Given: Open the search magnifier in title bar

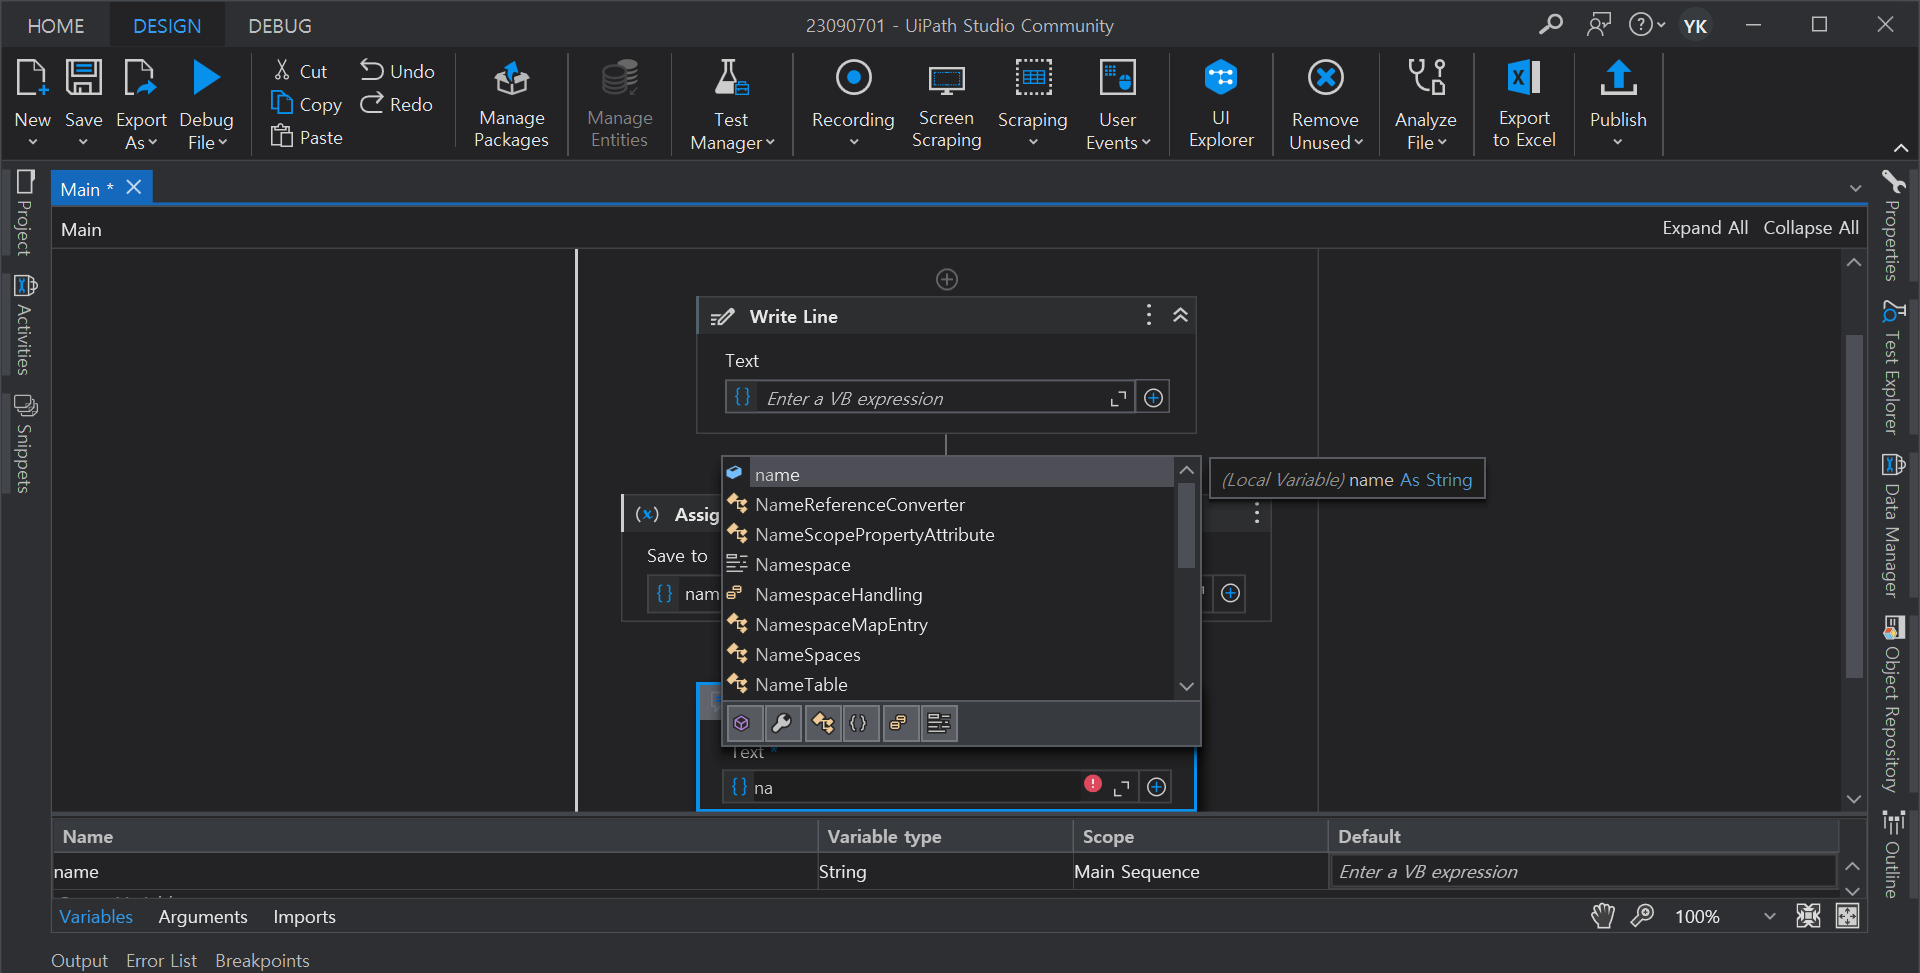Looking at the screenshot, I should coord(1551,24).
